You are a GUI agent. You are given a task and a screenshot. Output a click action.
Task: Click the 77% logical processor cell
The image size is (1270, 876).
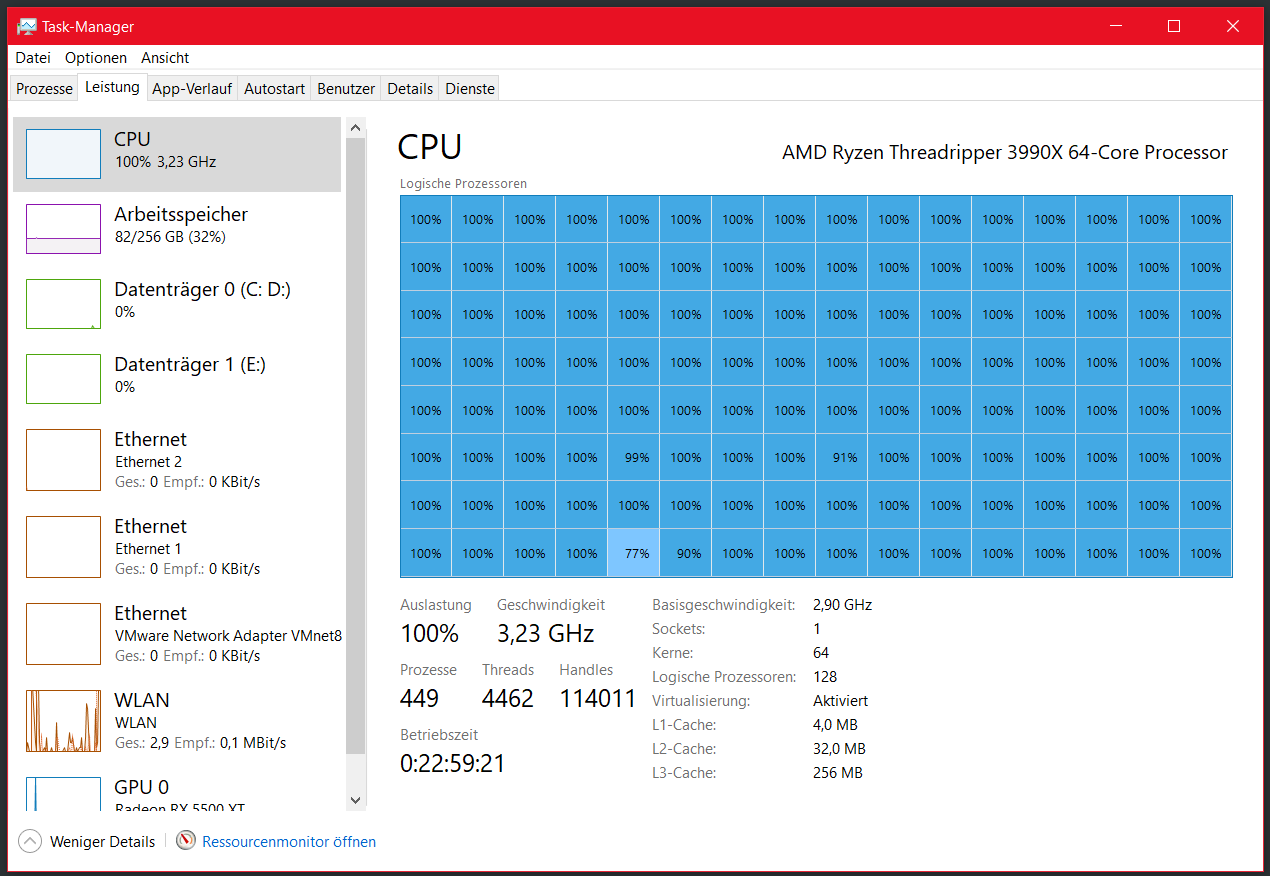(x=634, y=553)
